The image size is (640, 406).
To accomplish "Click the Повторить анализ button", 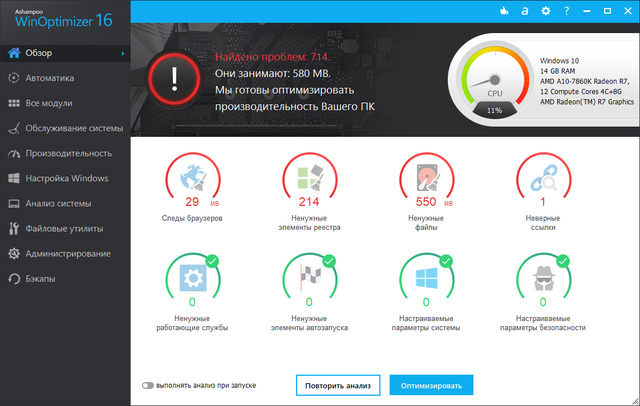I will (338, 384).
